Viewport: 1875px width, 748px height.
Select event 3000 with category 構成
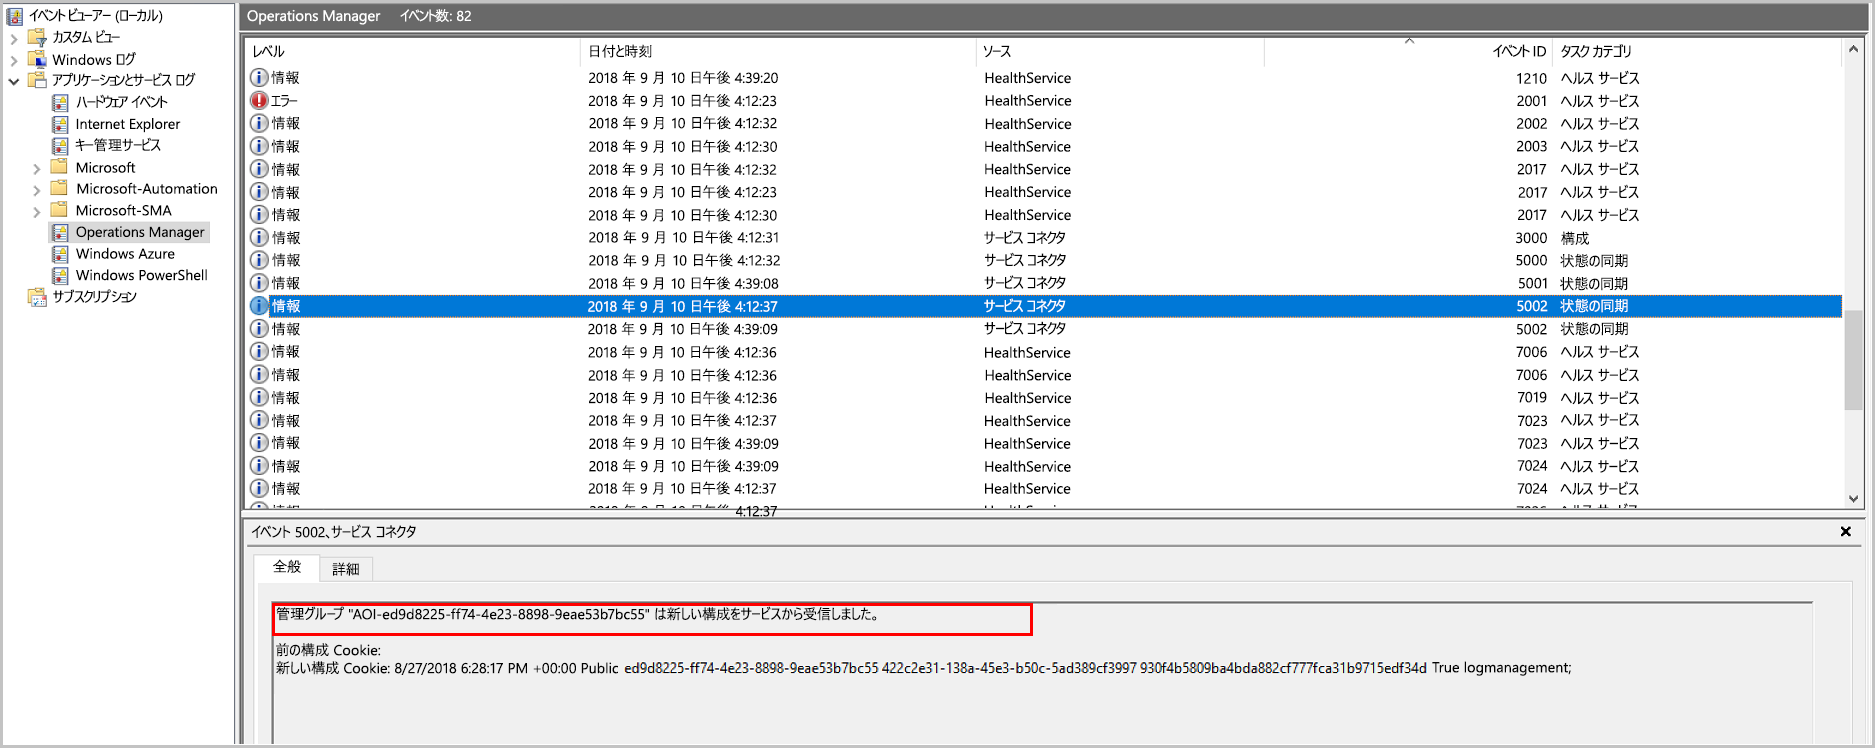pos(1044,237)
